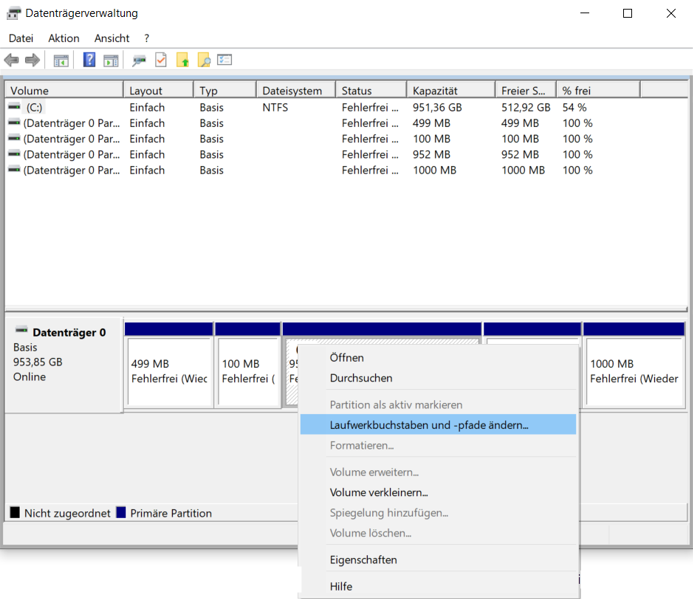Select the (C:) volume row
This screenshot has height=599, width=693.
(x=35, y=107)
